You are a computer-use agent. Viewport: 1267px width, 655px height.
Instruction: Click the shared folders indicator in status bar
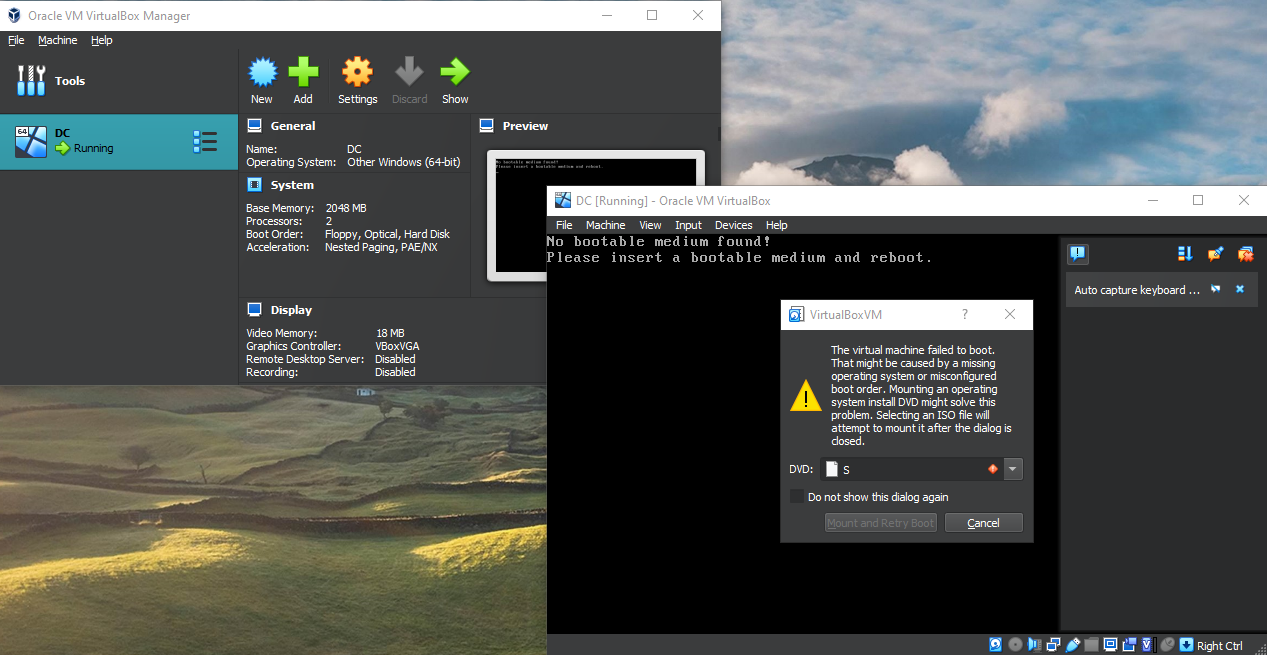1091,645
